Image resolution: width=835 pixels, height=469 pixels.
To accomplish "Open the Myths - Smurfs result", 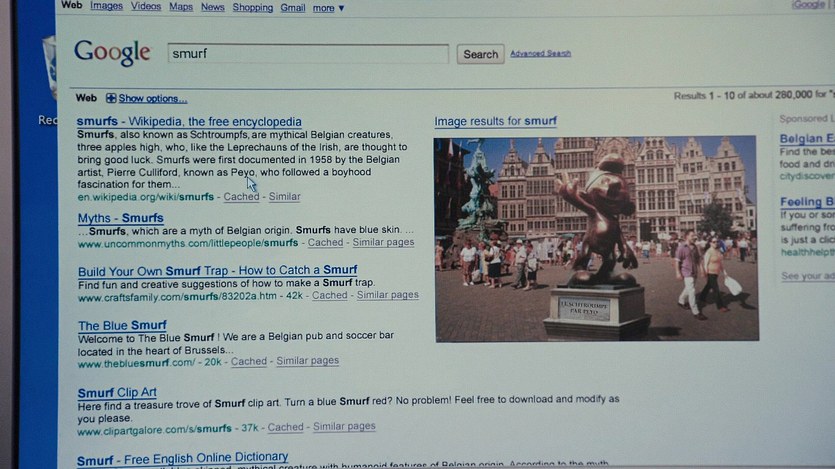I will [120, 218].
